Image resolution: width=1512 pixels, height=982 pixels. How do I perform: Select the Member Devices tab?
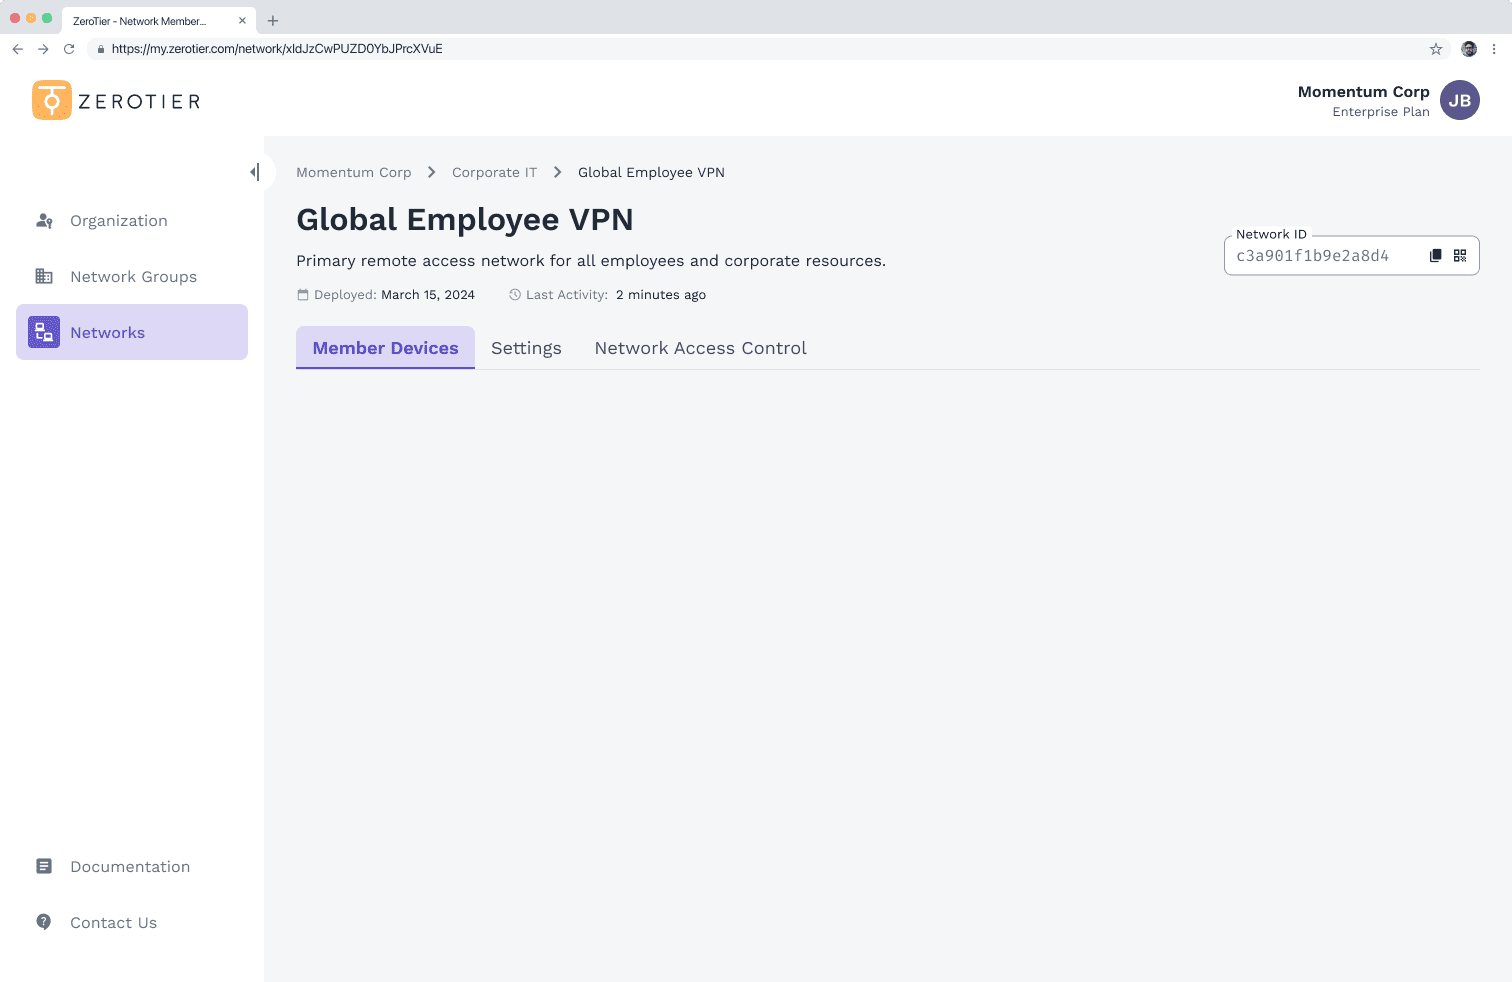click(385, 348)
